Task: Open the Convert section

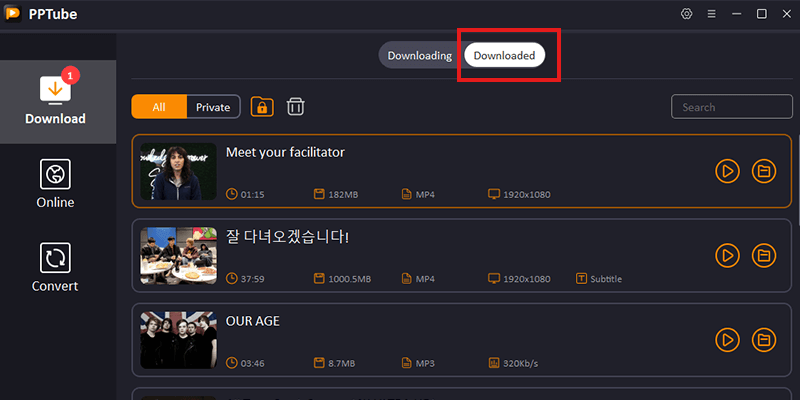Action: tap(56, 268)
